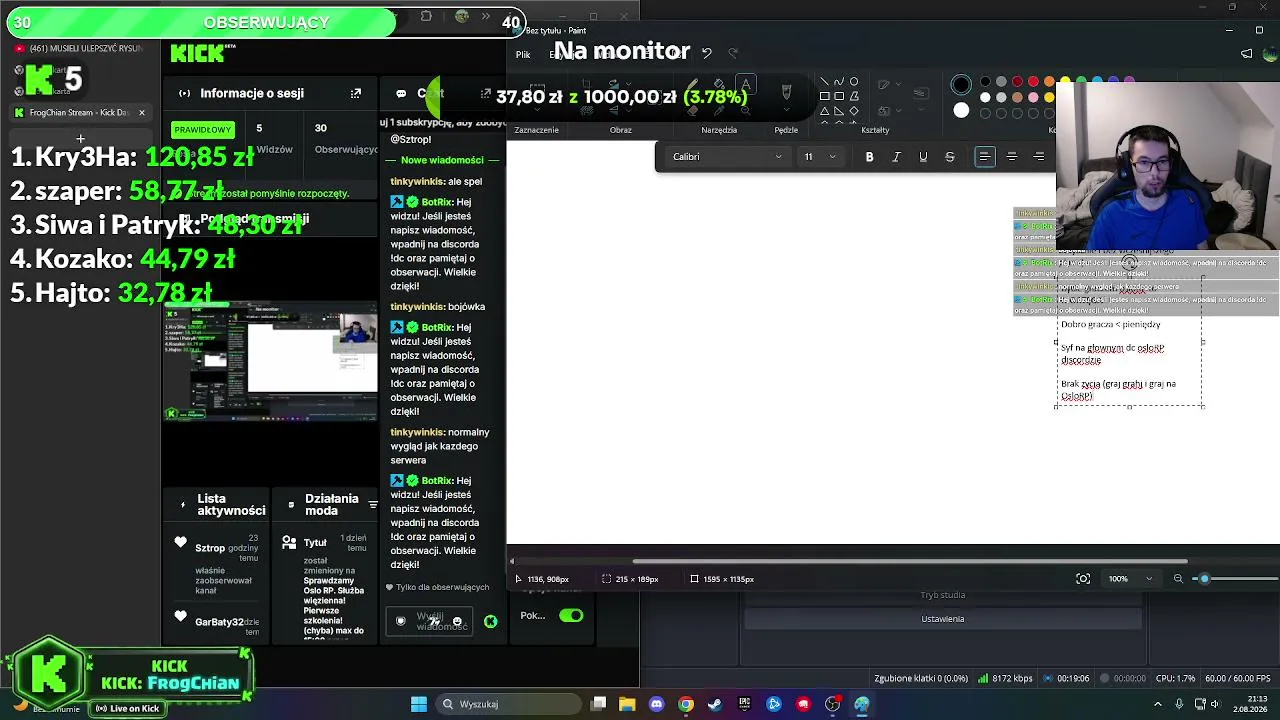Pop out the Kick chat panel
The width and height of the screenshot is (1280, 720).
[x=486, y=93]
